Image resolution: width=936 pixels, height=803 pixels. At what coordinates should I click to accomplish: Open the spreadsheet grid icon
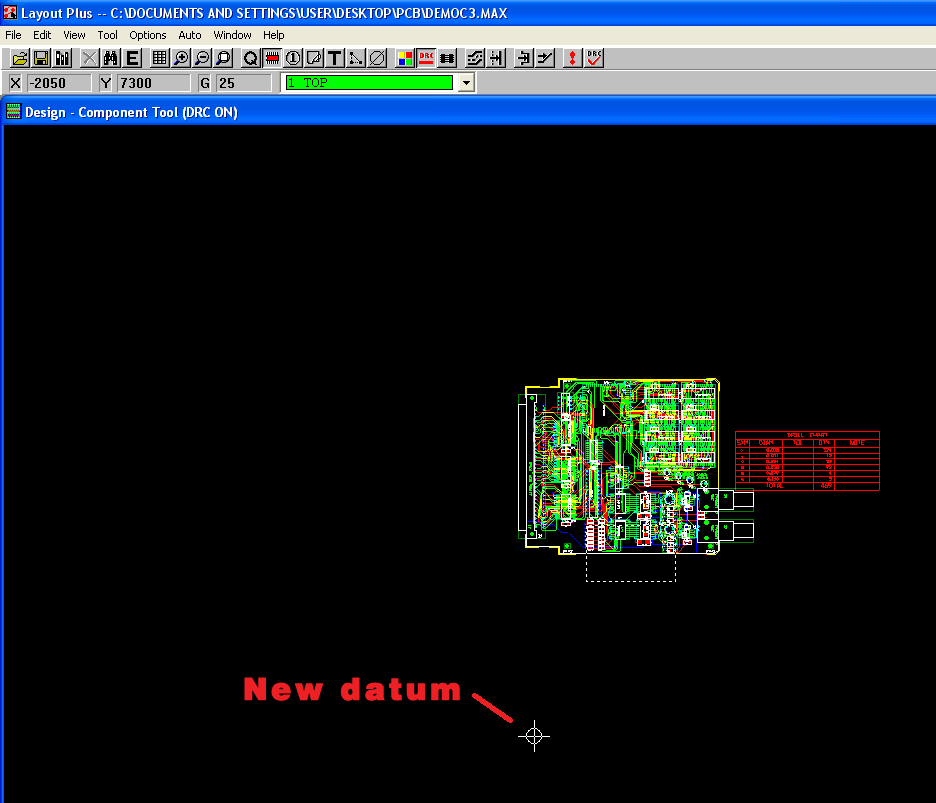point(159,59)
